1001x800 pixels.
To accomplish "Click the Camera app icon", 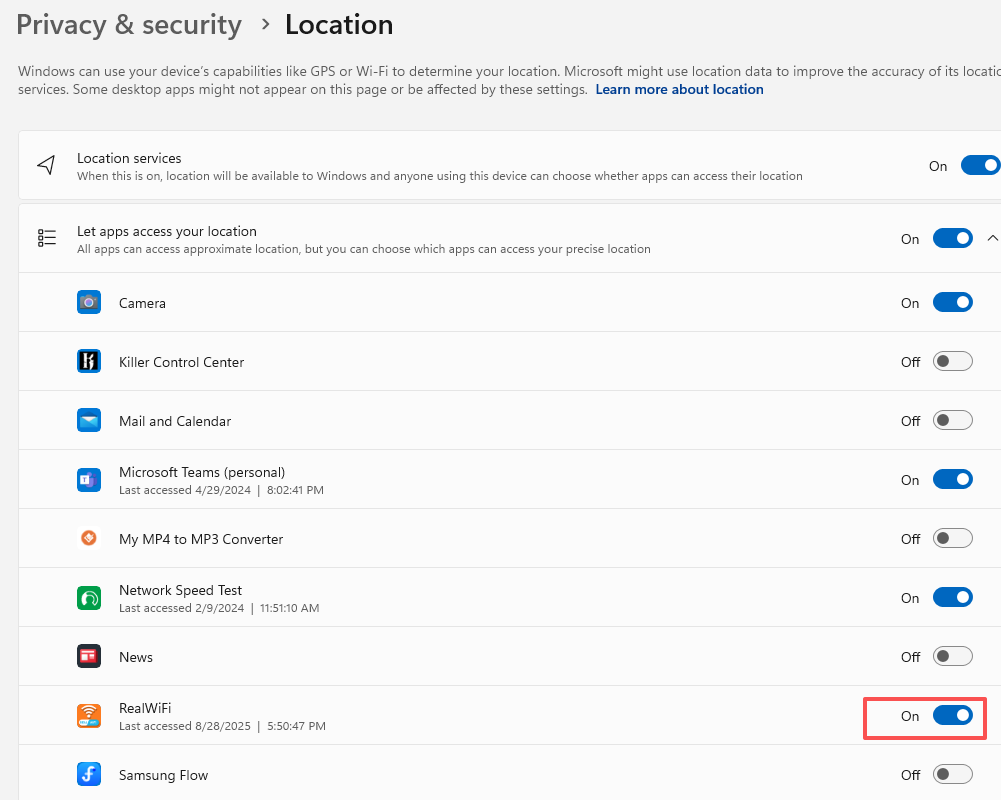I will (x=89, y=302).
